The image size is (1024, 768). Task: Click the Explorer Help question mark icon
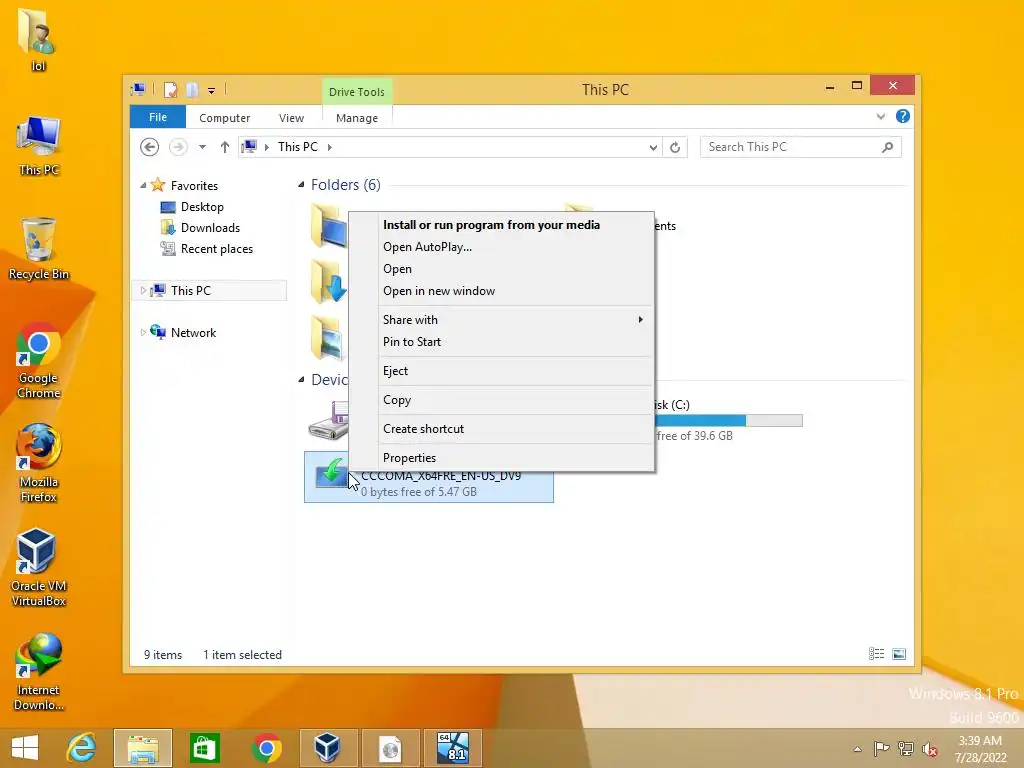click(903, 116)
